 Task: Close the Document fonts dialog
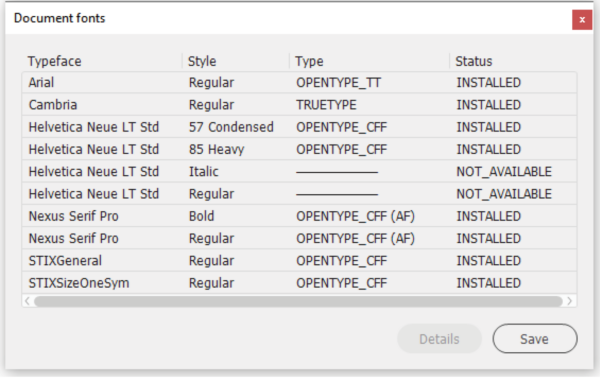582,20
